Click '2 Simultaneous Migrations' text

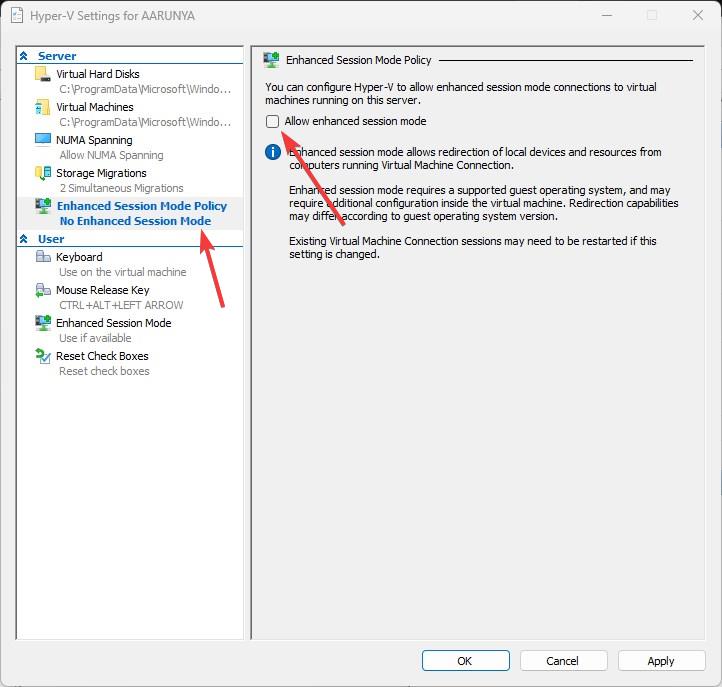pyautogui.click(x=122, y=188)
